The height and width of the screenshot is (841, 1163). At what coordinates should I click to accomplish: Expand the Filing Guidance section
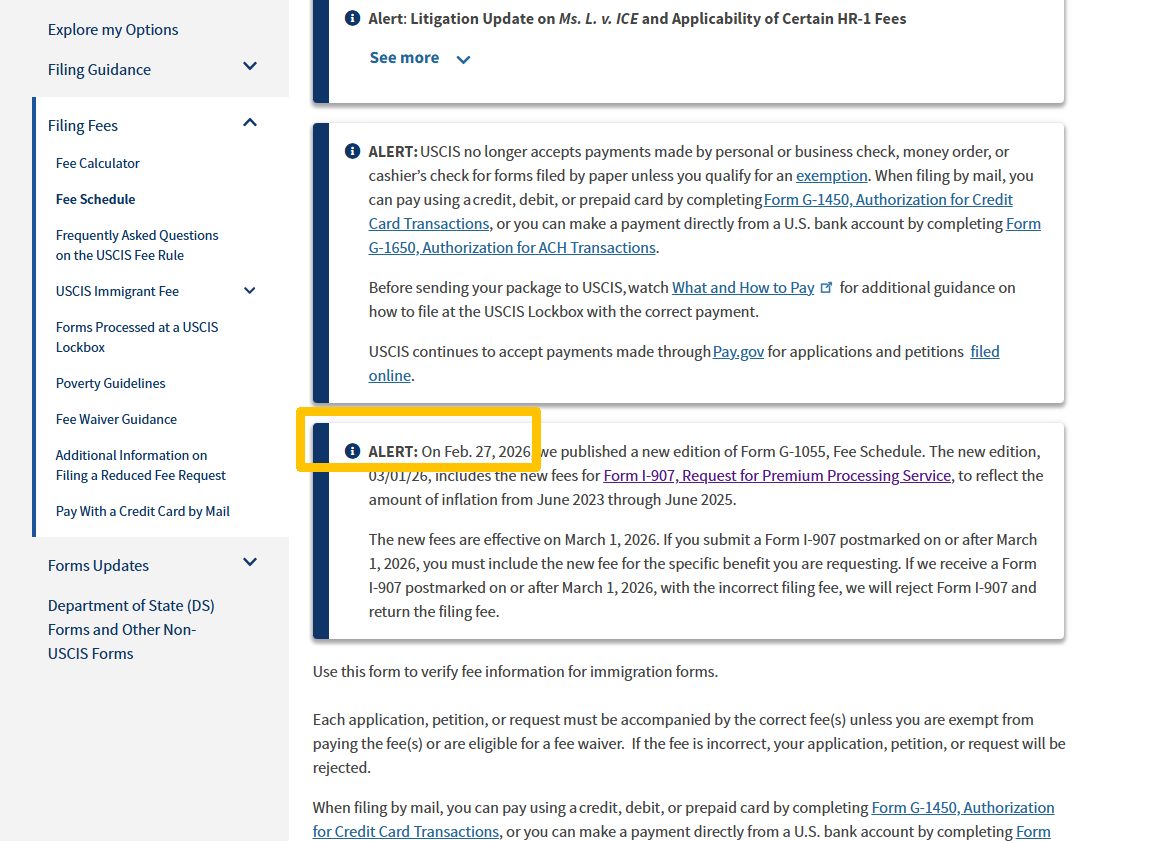pos(250,67)
